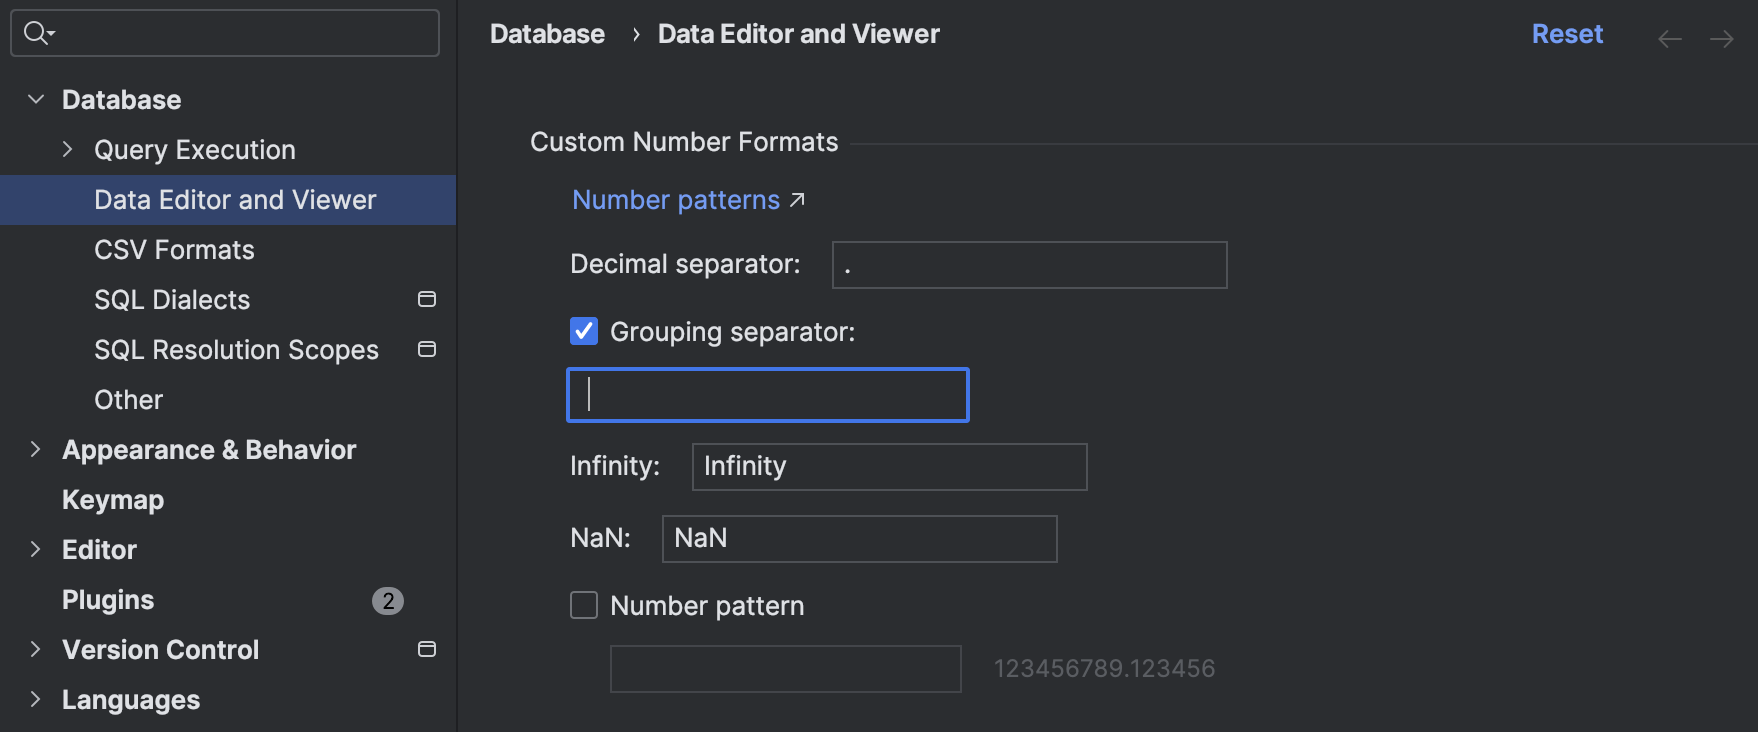Click the Infinity text field
The height and width of the screenshot is (732, 1758).
tap(889, 467)
